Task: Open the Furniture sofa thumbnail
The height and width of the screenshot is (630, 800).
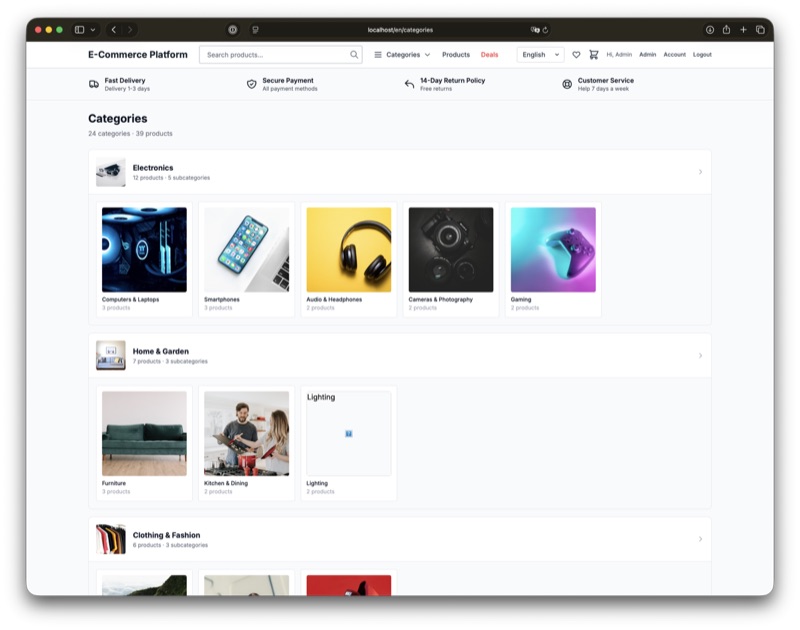Action: coord(144,434)
